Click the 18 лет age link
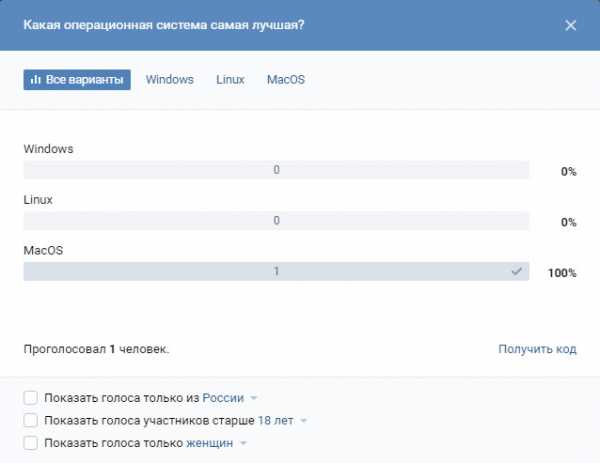The height and width of the screenshot is (463, 600). (276, 421)
